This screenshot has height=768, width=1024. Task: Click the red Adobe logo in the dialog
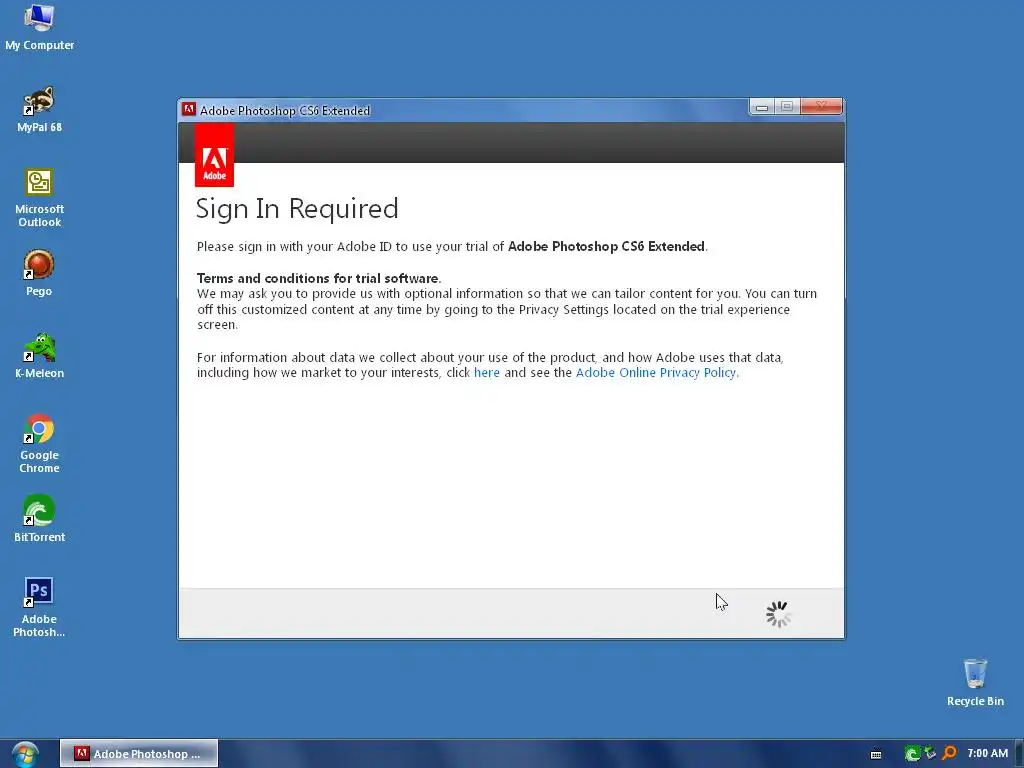coord(214,155)
